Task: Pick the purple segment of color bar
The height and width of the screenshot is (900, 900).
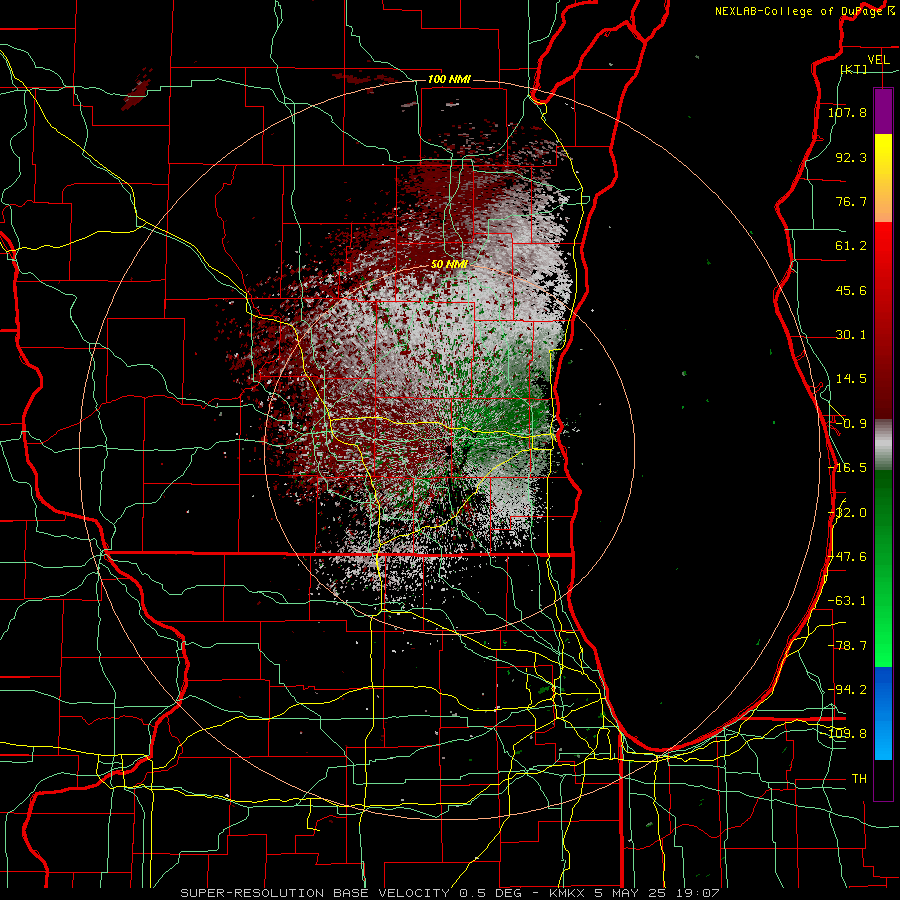Action: 883,111
